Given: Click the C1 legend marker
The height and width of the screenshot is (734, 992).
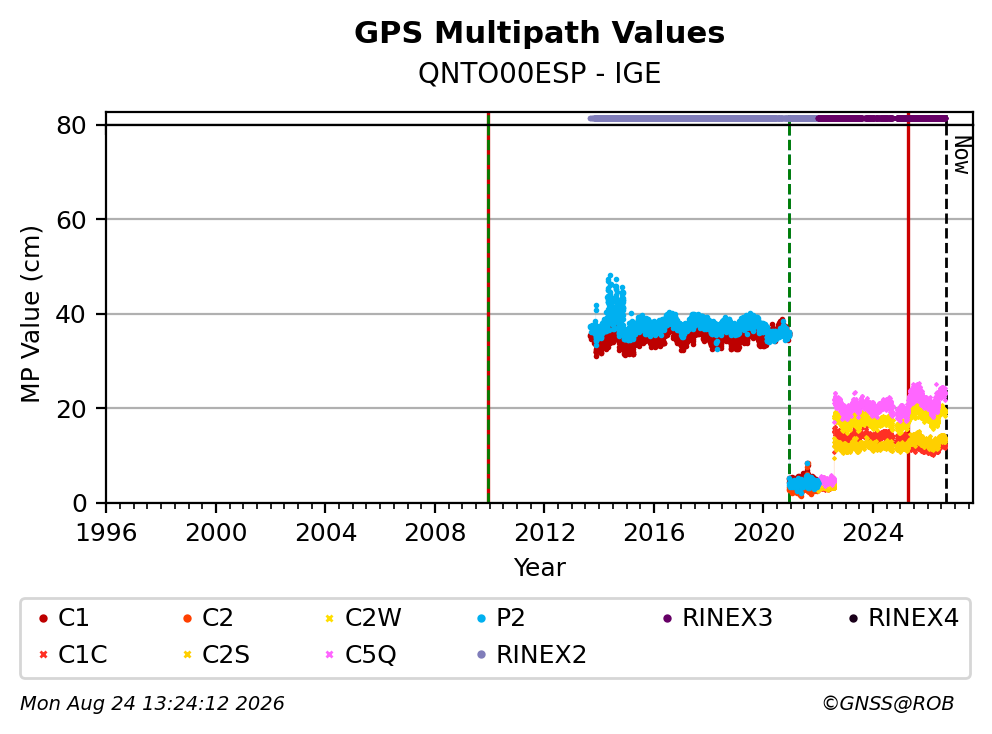Looking at the screenshot, I should [43, 618].
